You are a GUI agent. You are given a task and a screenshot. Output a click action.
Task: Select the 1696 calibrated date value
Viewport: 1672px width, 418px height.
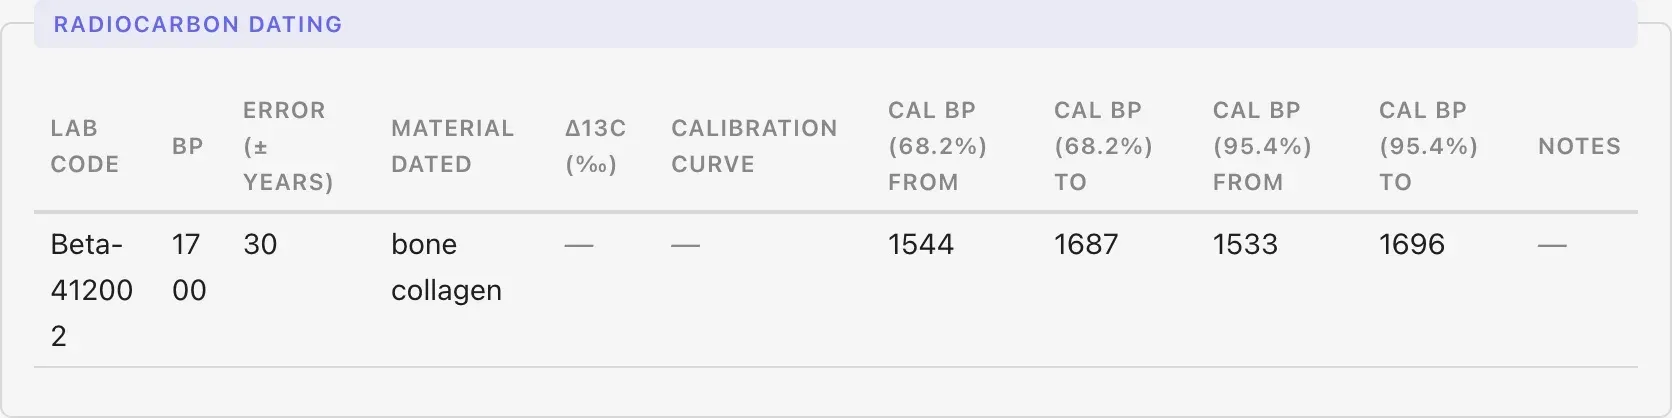pos(1412,244)
